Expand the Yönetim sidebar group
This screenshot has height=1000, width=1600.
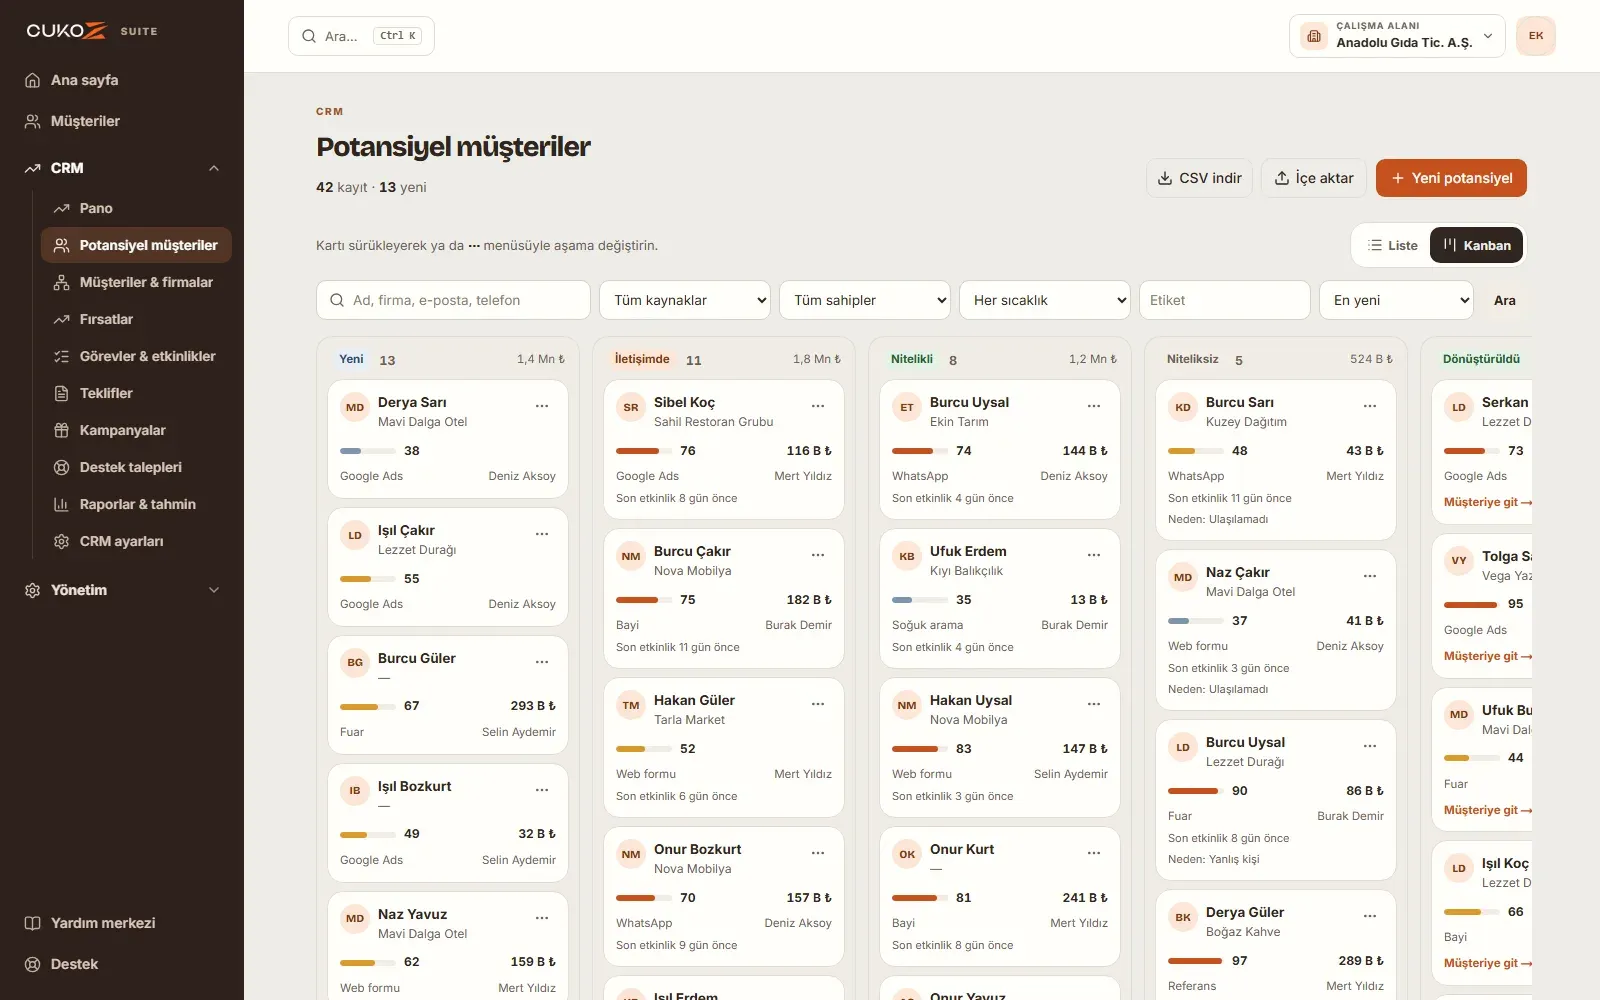click(x=122, y=590)
